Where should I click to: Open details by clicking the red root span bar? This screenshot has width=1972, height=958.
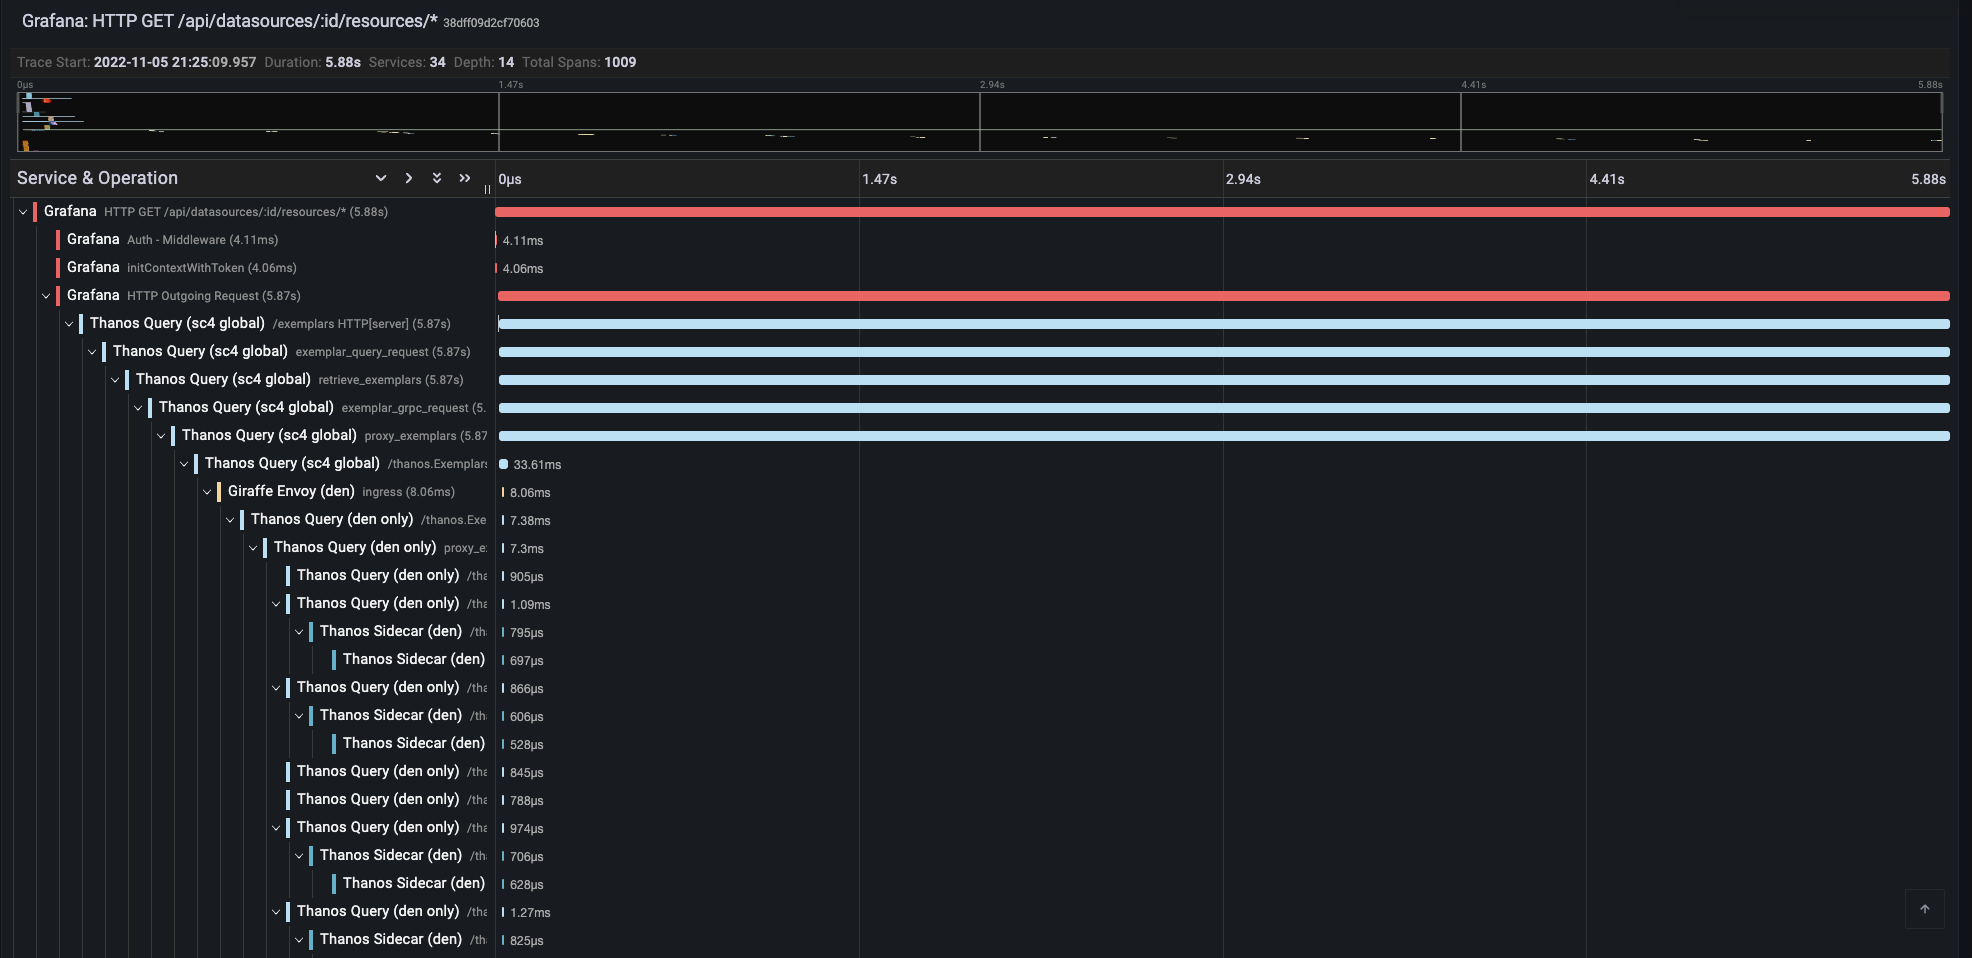pos(1200,211)
